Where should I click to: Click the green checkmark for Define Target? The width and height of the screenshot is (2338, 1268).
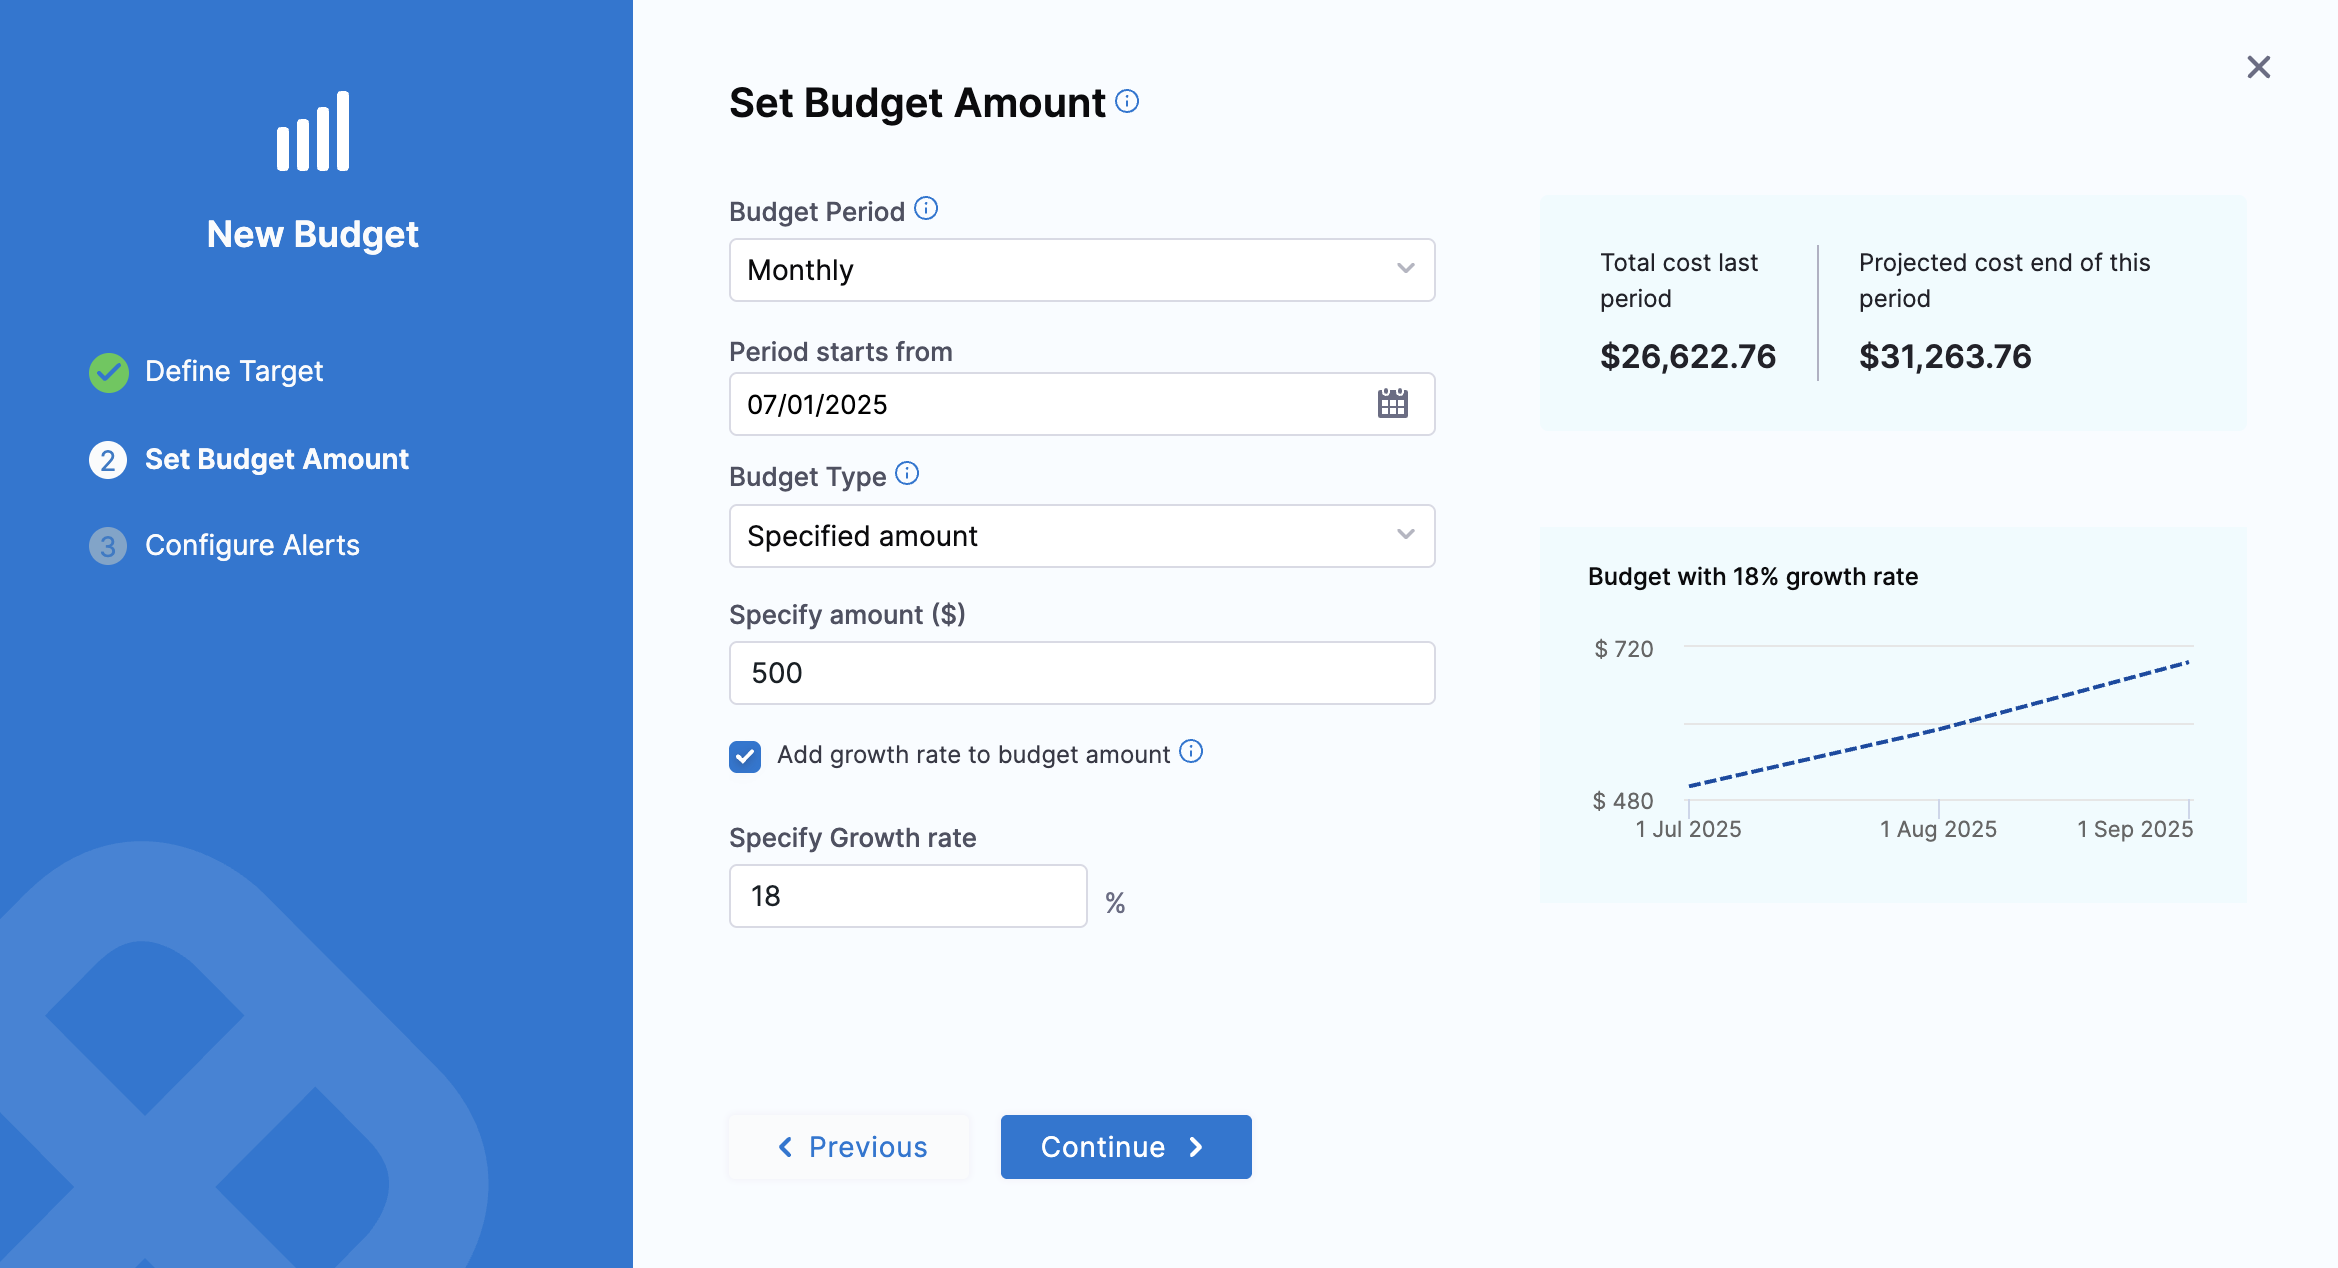[x=108, y=372]
